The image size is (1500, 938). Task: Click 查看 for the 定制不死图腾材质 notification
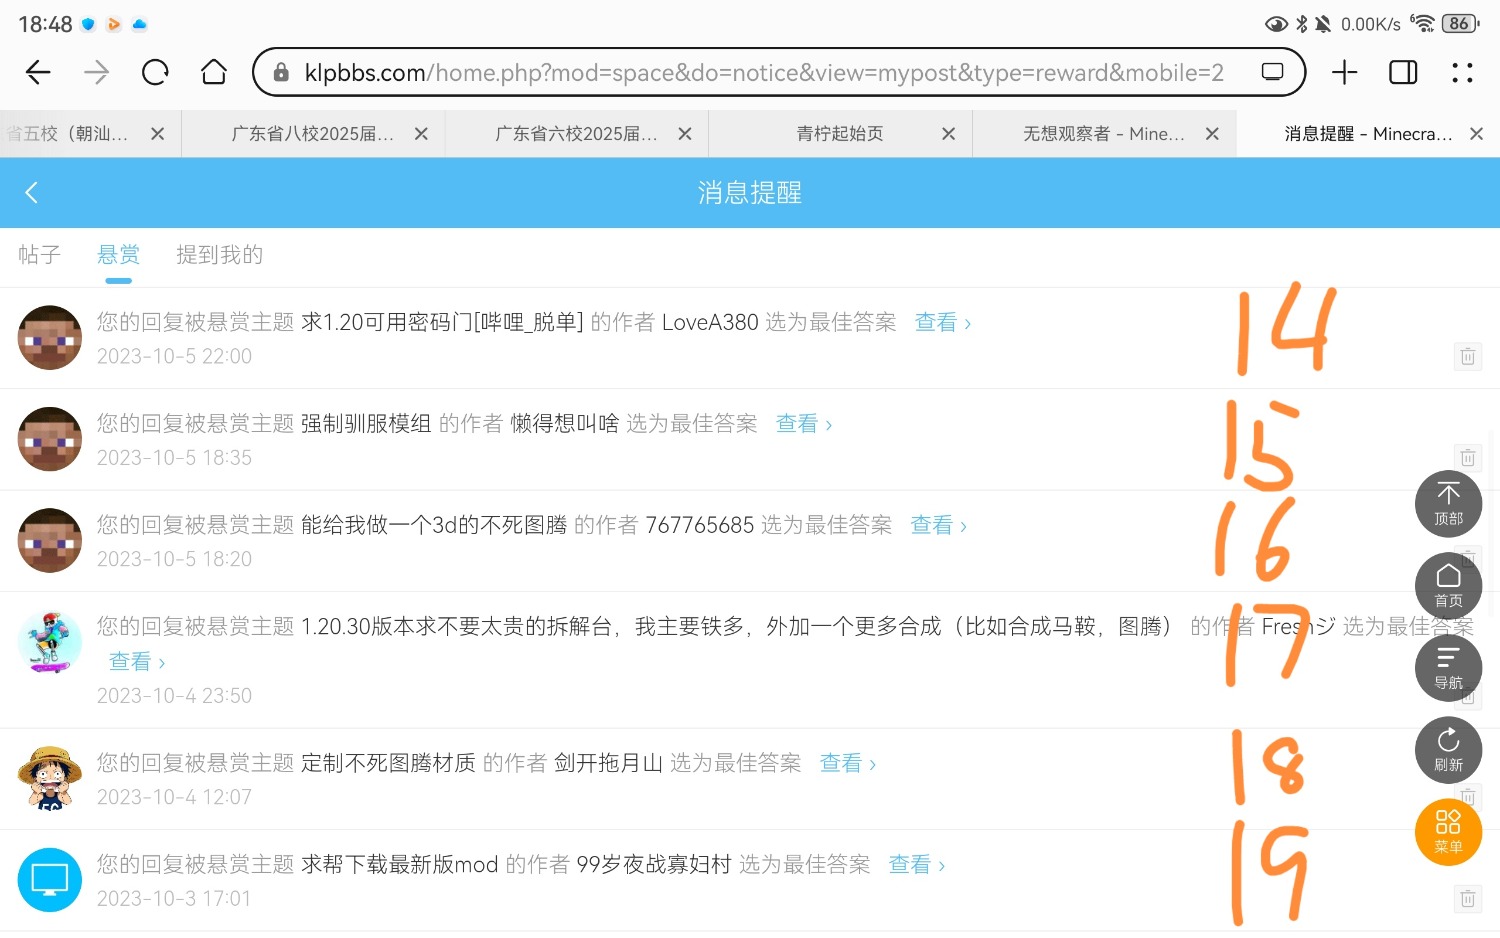[848, 763]
